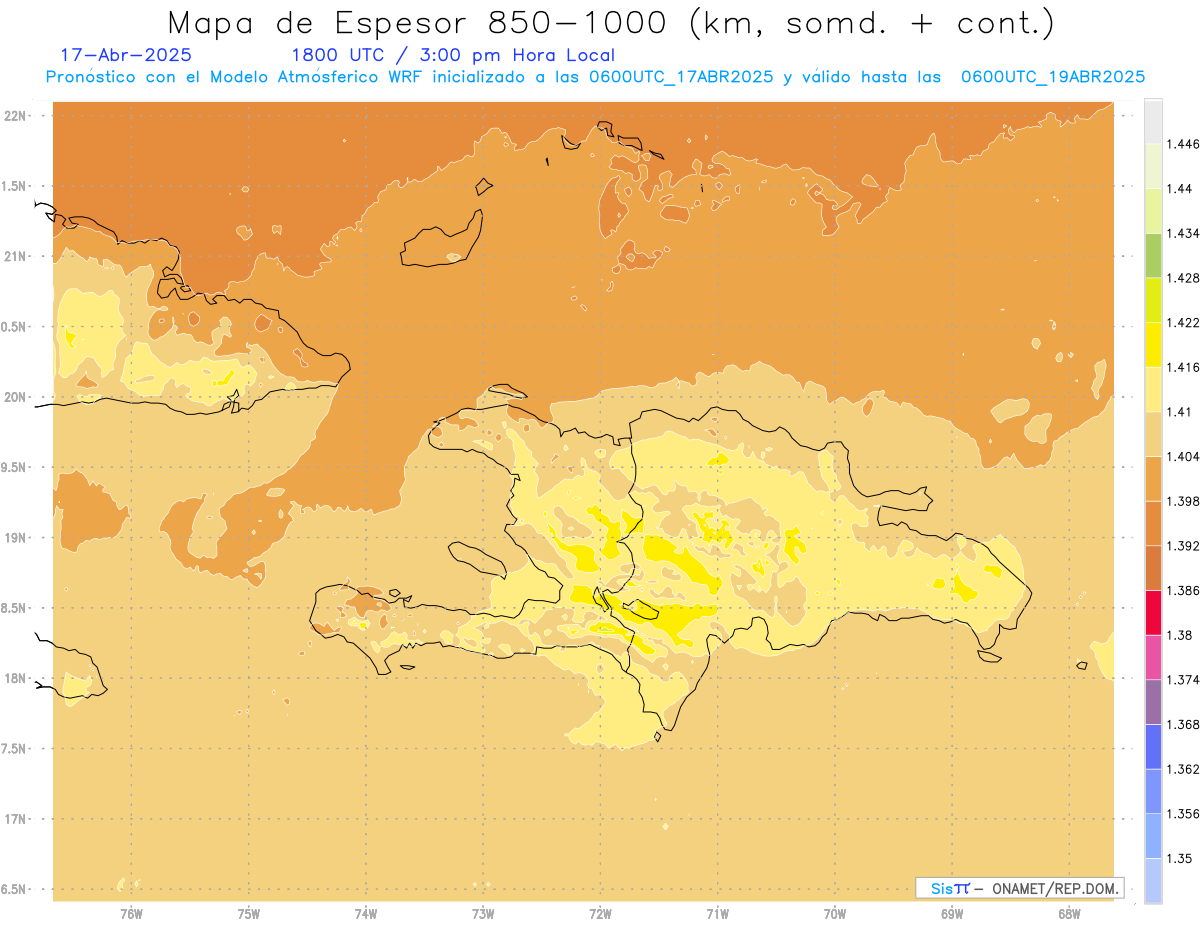Click the legend value 1.35

(1178, 858)
